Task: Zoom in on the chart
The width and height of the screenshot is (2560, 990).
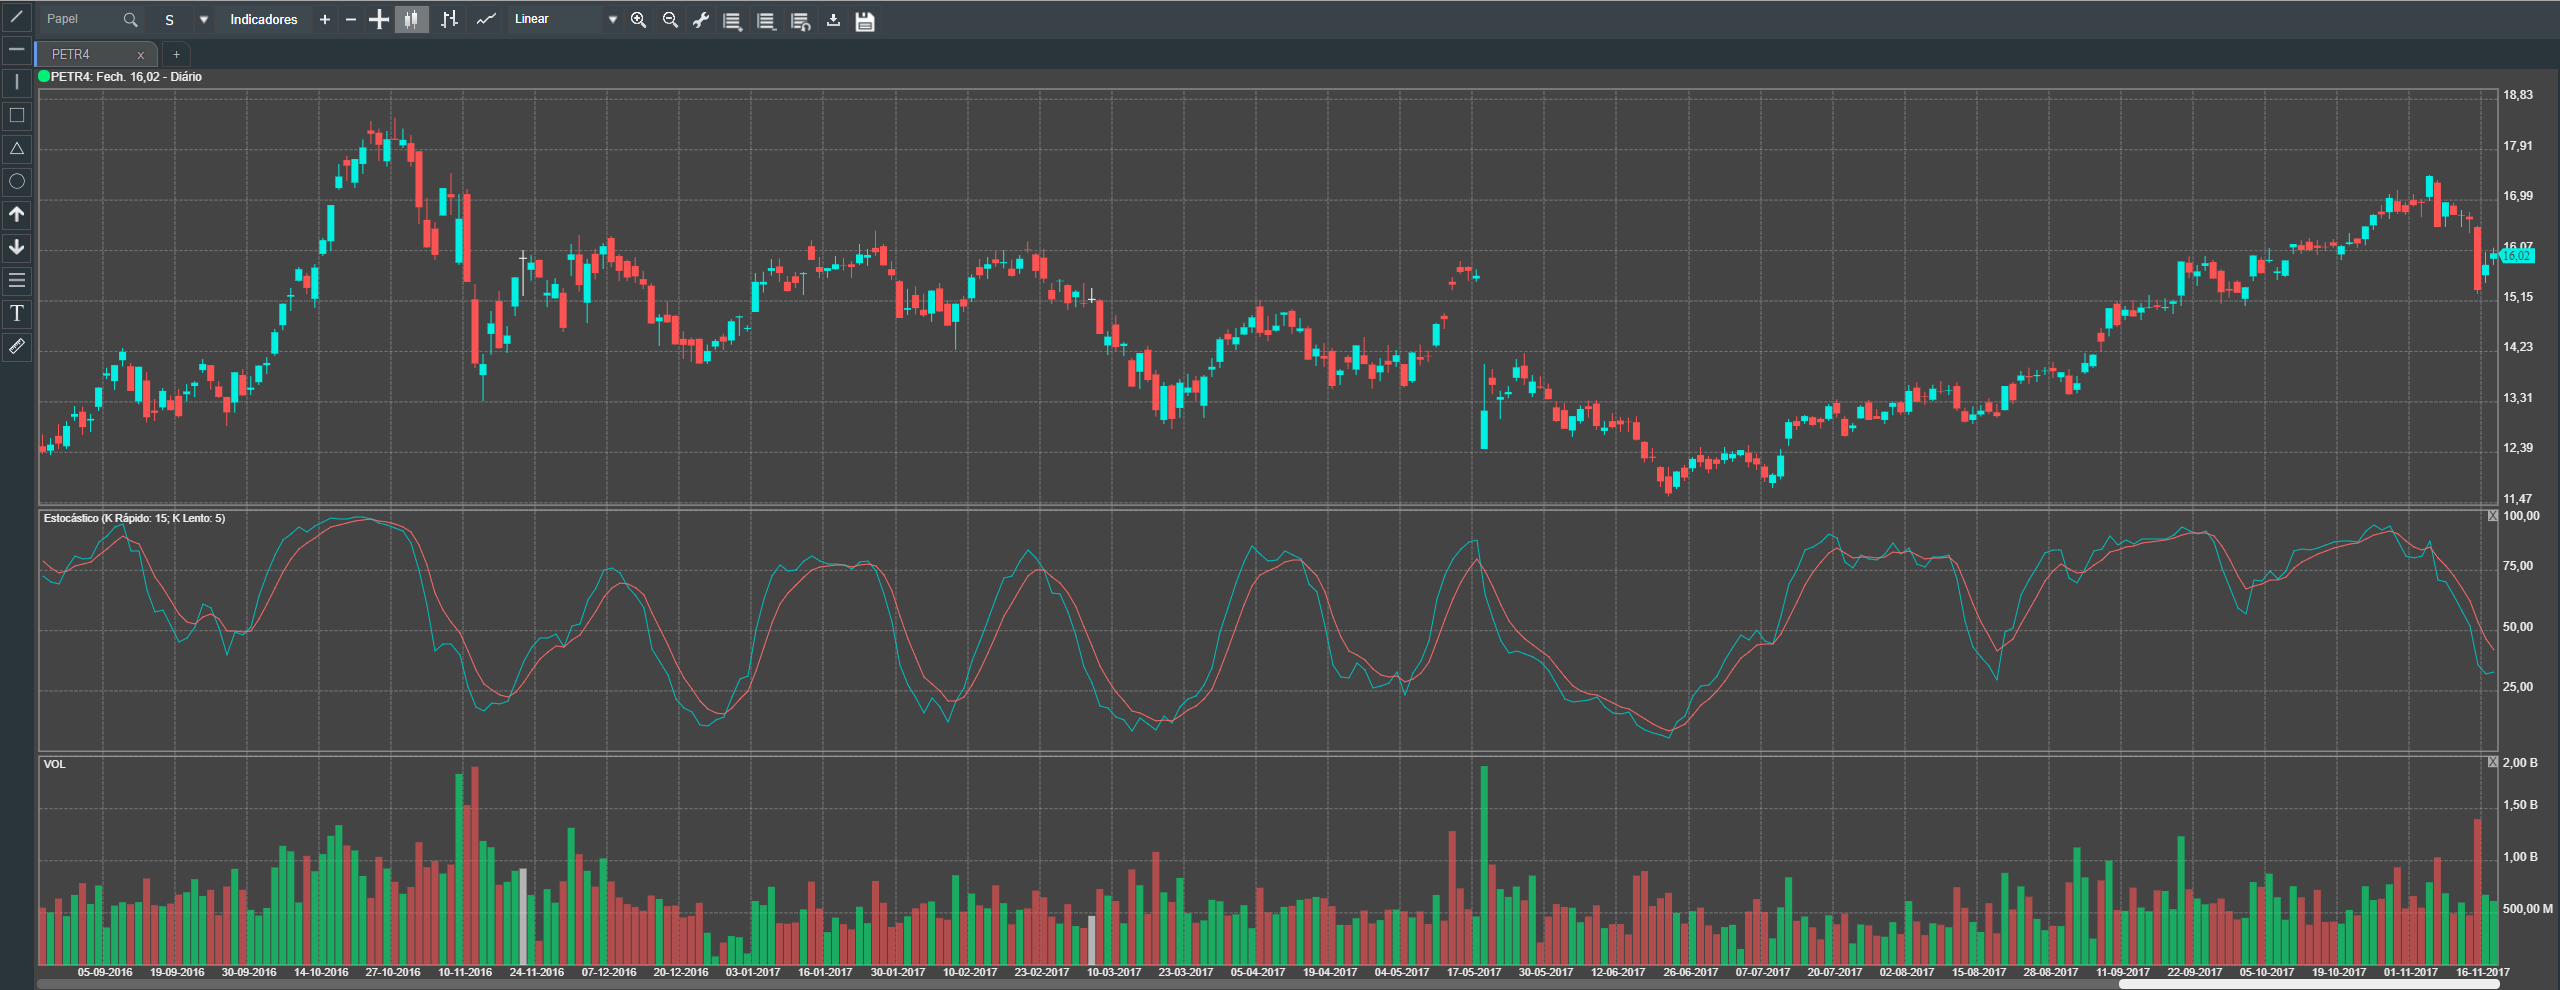Action: [638, 20]
